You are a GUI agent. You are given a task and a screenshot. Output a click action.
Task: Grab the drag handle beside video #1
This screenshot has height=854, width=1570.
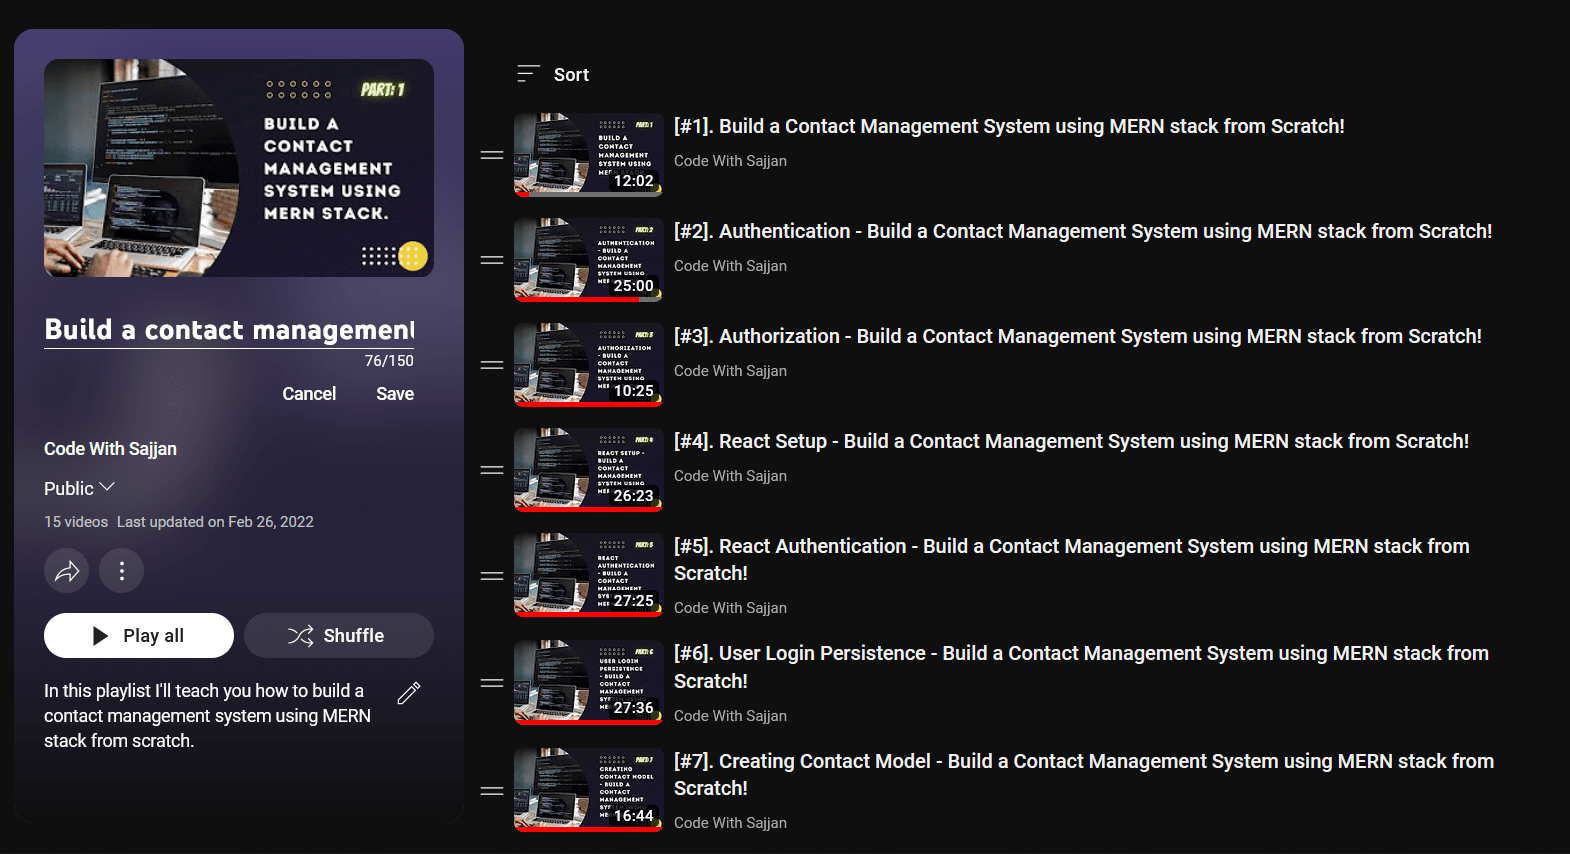(x=492, y=155)
